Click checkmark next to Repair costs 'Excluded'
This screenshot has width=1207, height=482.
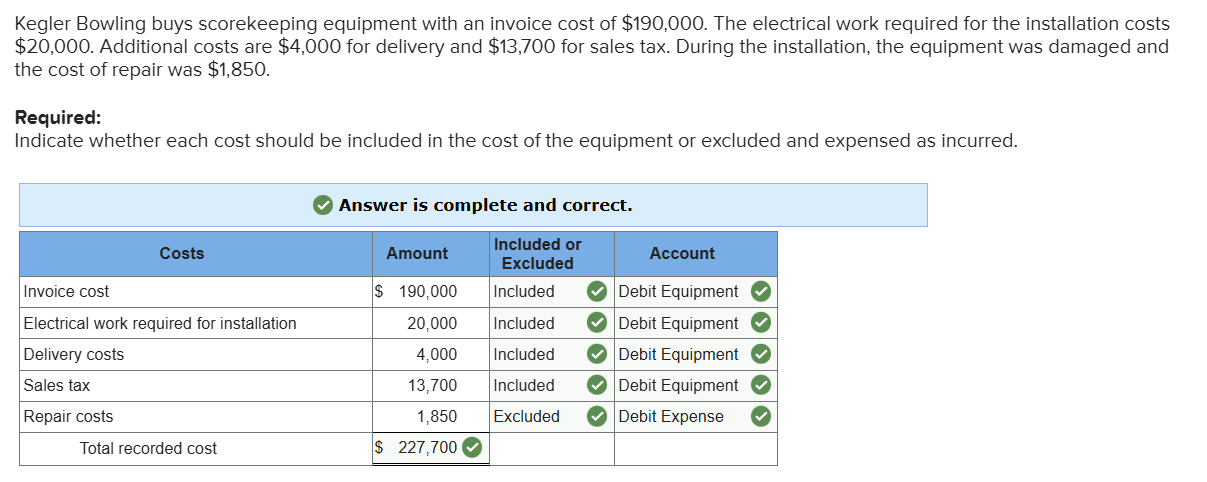596,416
